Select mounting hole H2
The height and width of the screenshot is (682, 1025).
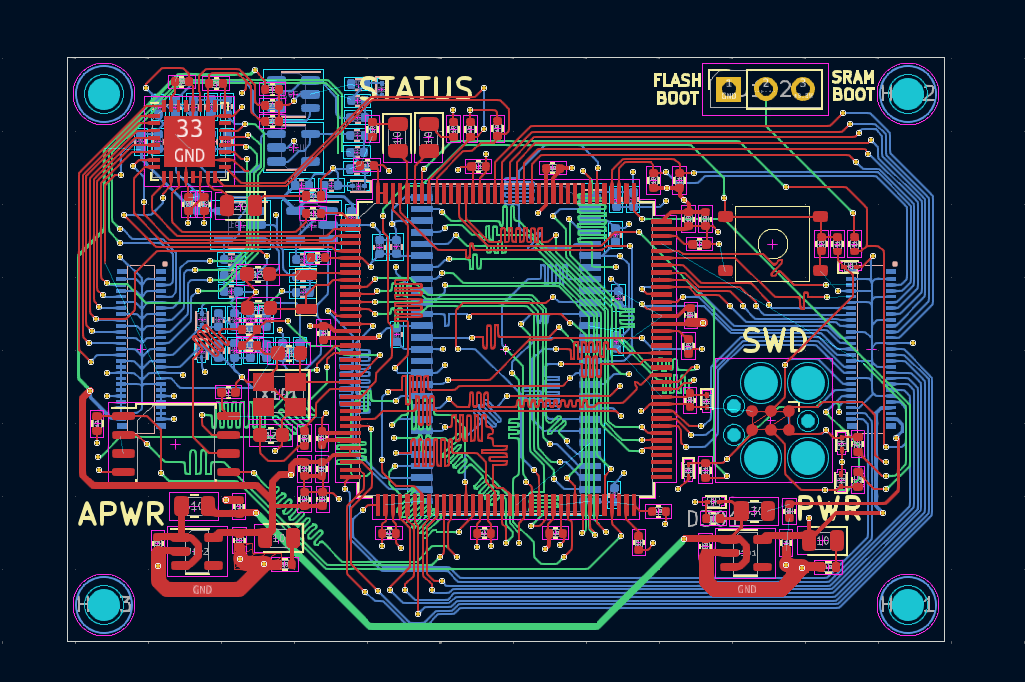907,94
